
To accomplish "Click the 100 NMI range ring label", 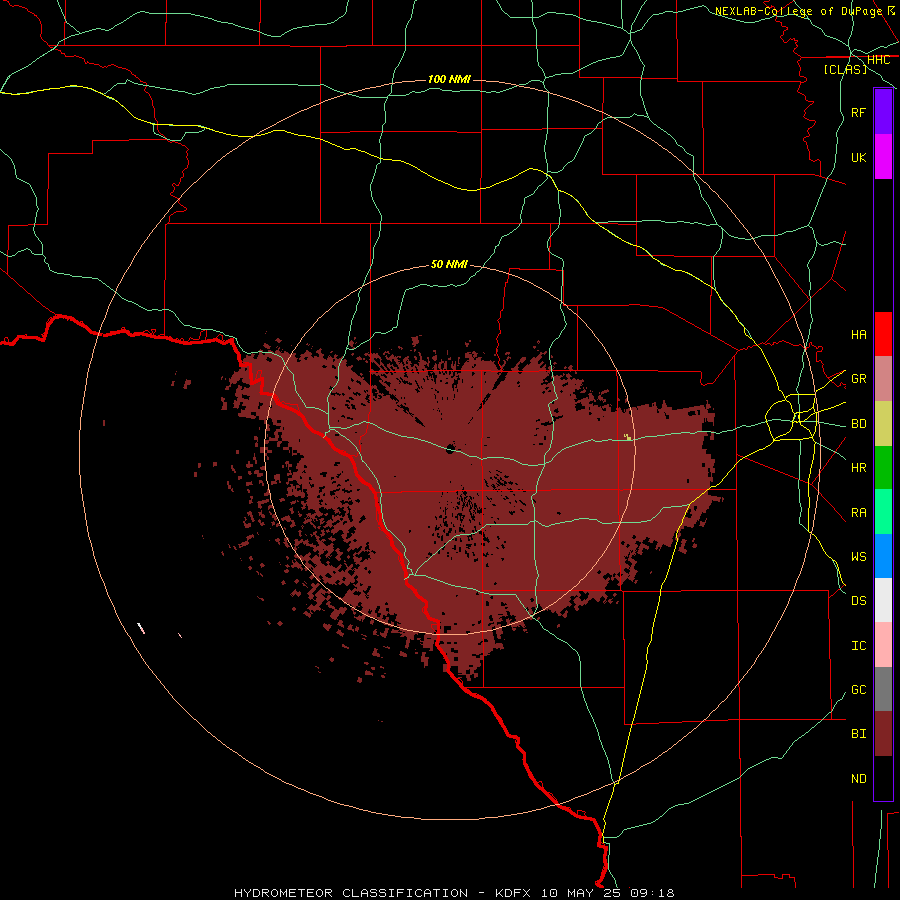I will pyautogui.click(x=449, y=79).
